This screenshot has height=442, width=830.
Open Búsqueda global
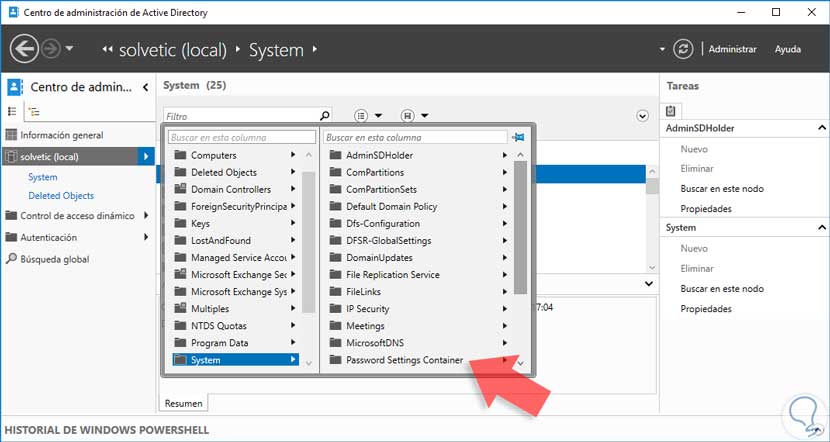click(55, 259)
